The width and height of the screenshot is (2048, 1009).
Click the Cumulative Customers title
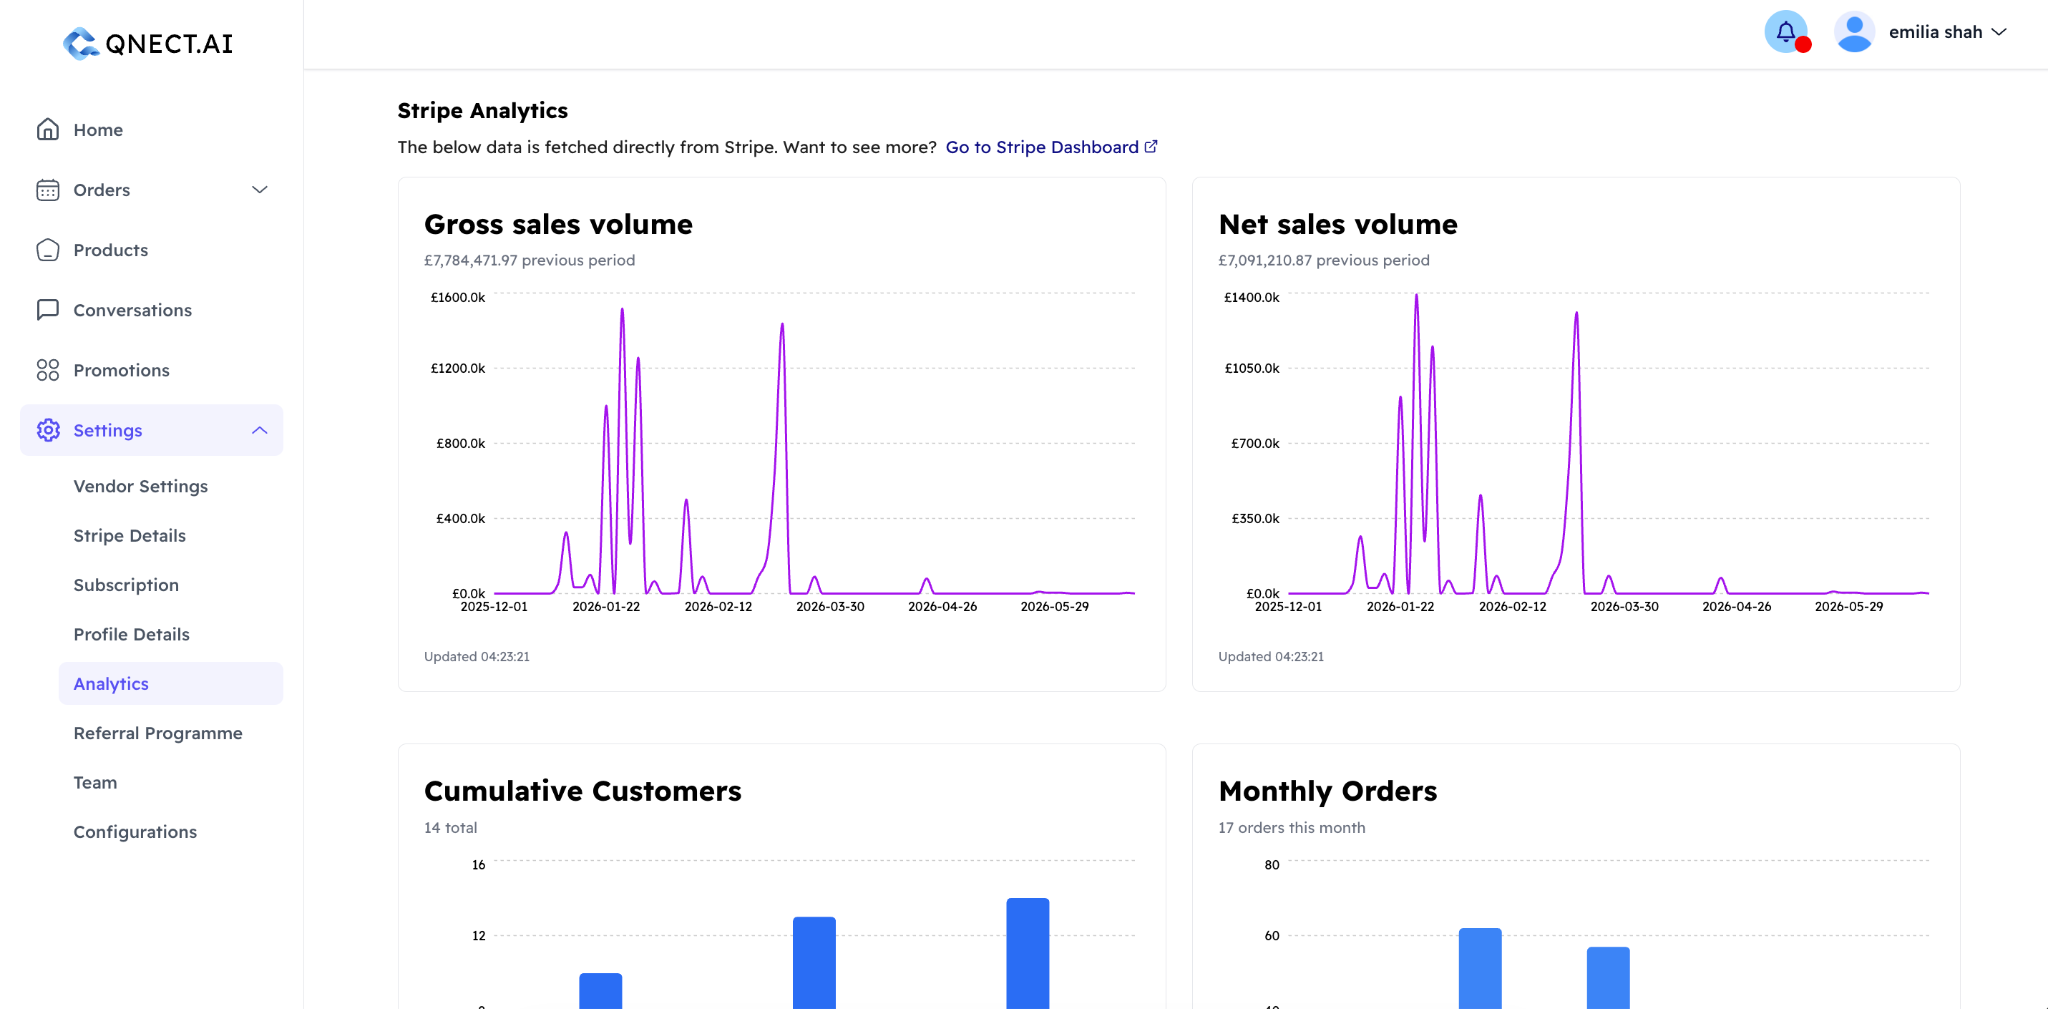[x=583, y=791]
